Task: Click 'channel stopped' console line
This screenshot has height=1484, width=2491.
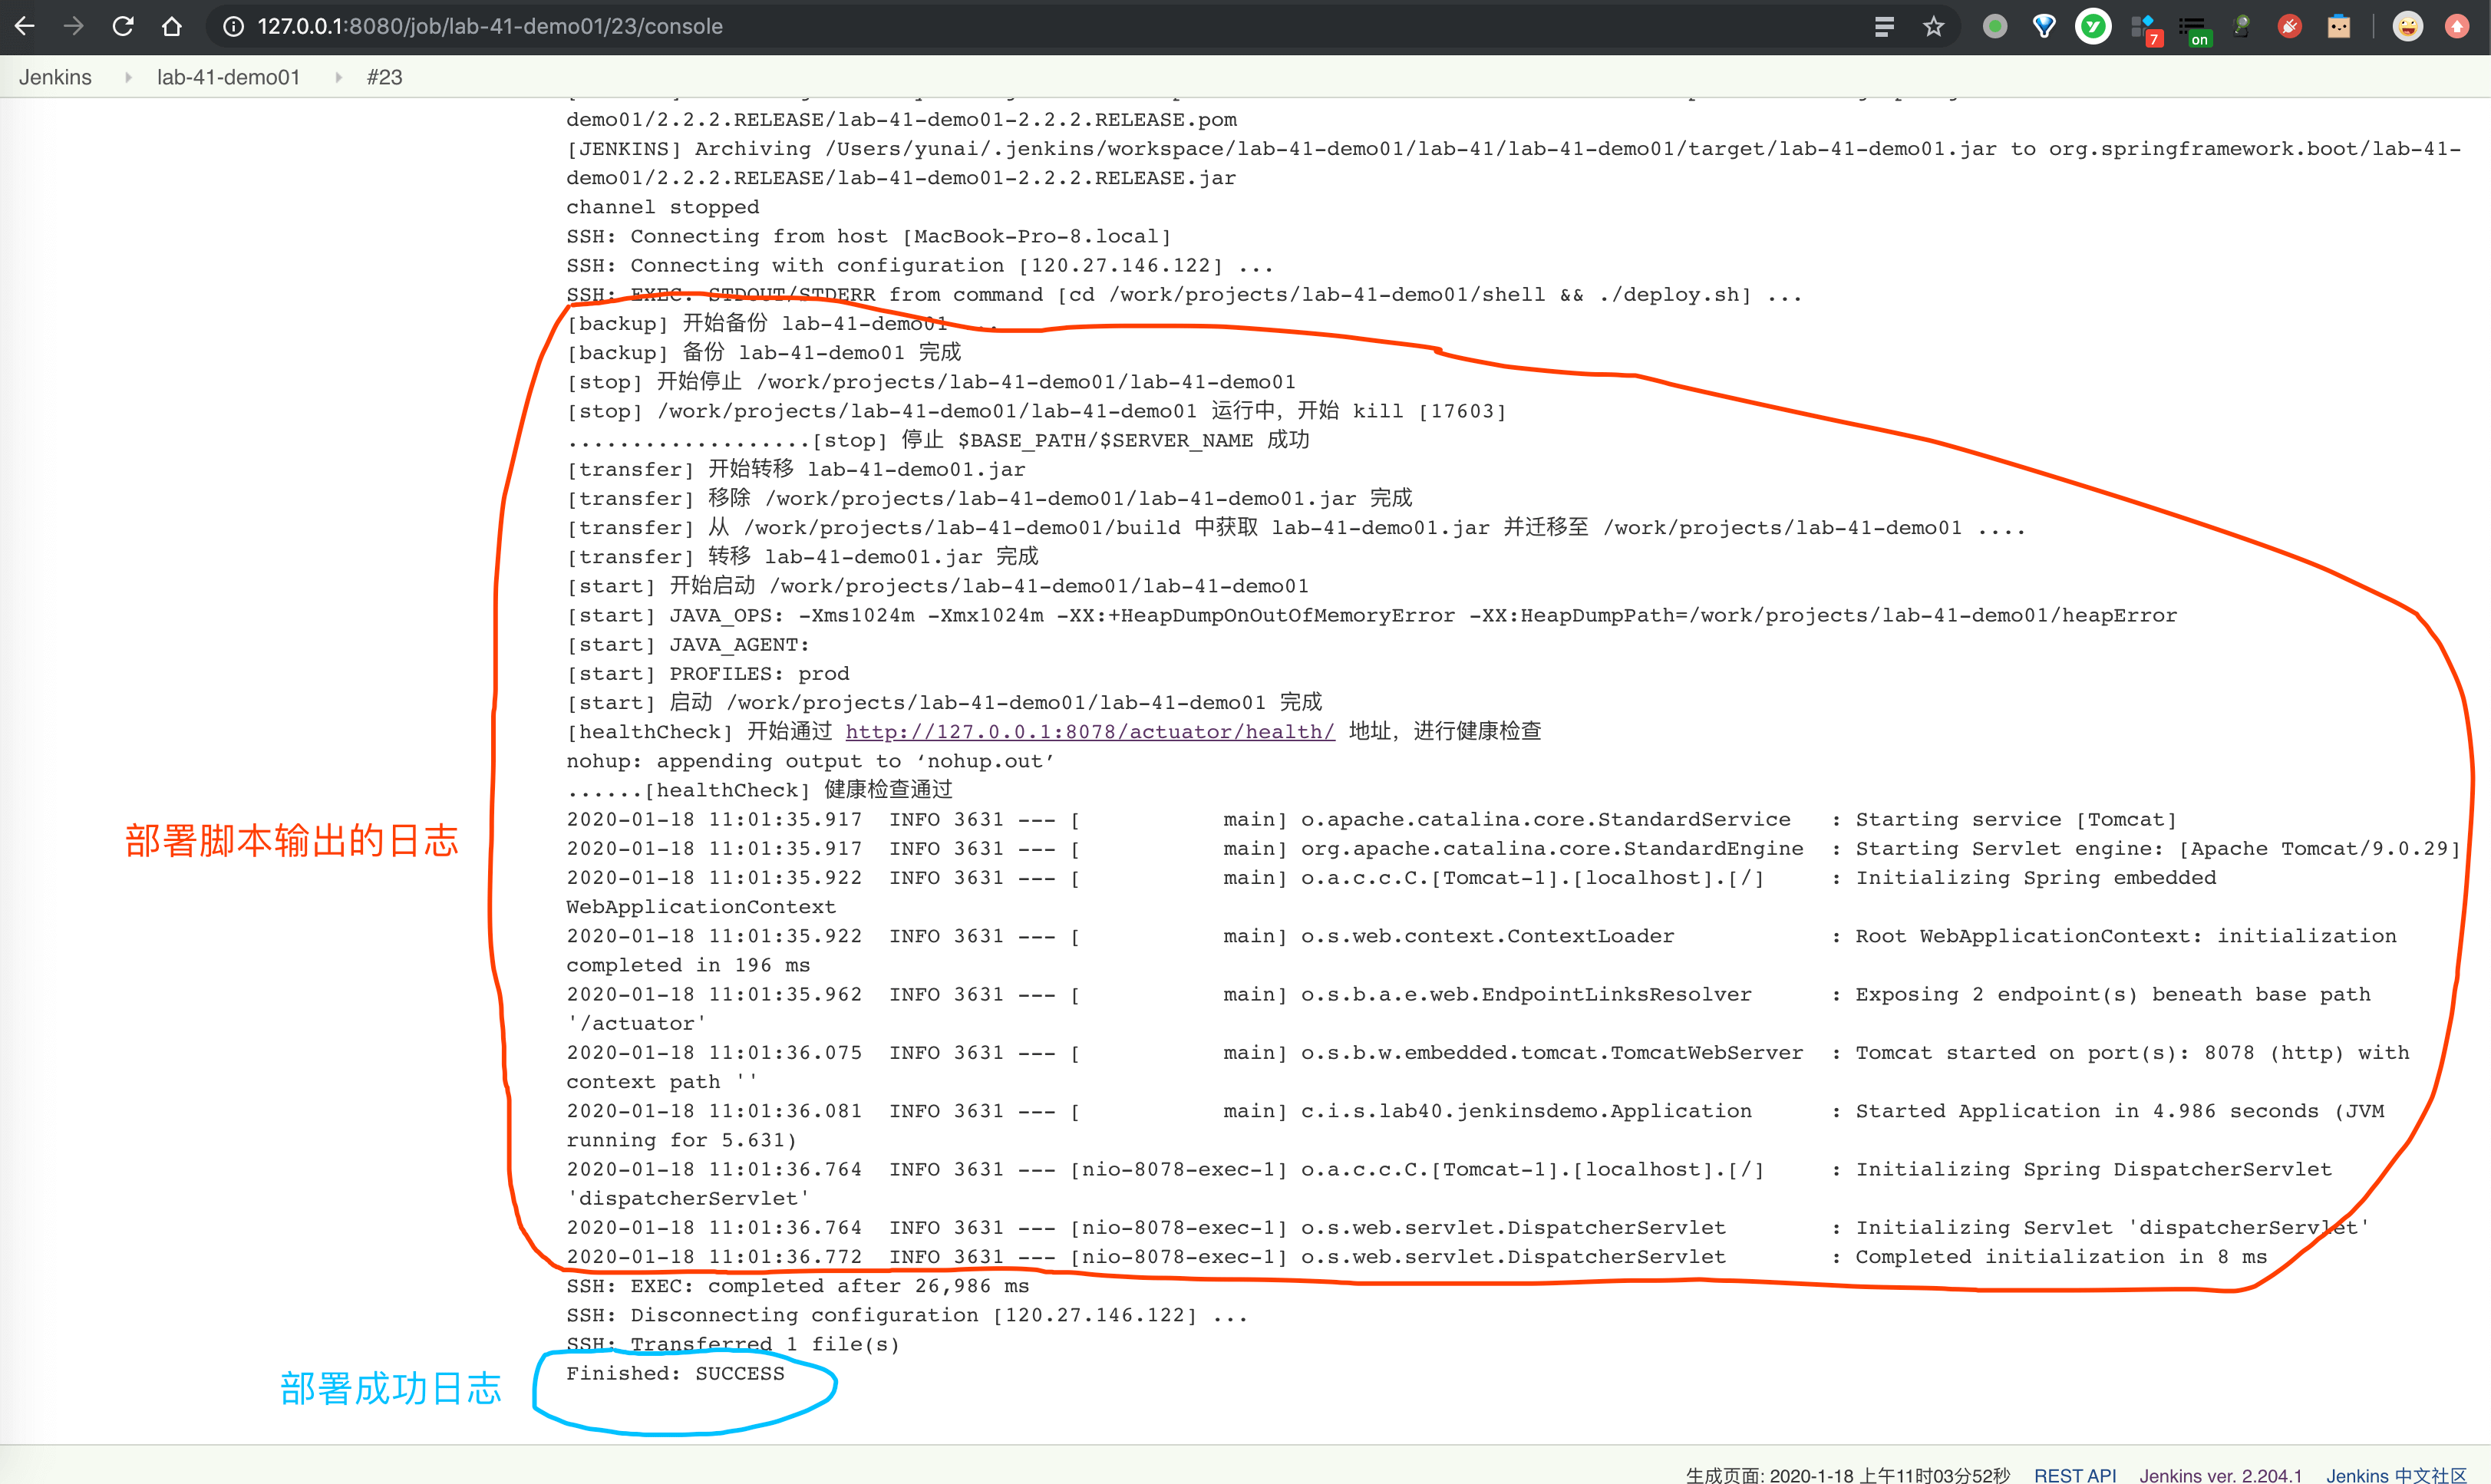Action: 662,207
